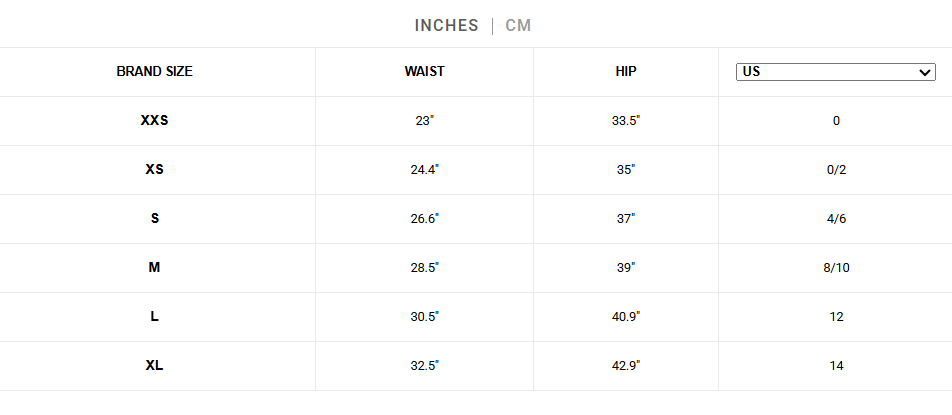Viewport: 952px width, 415px height.
Task: Click the 23" waist measurement
Action: click(x=424, y=121)
